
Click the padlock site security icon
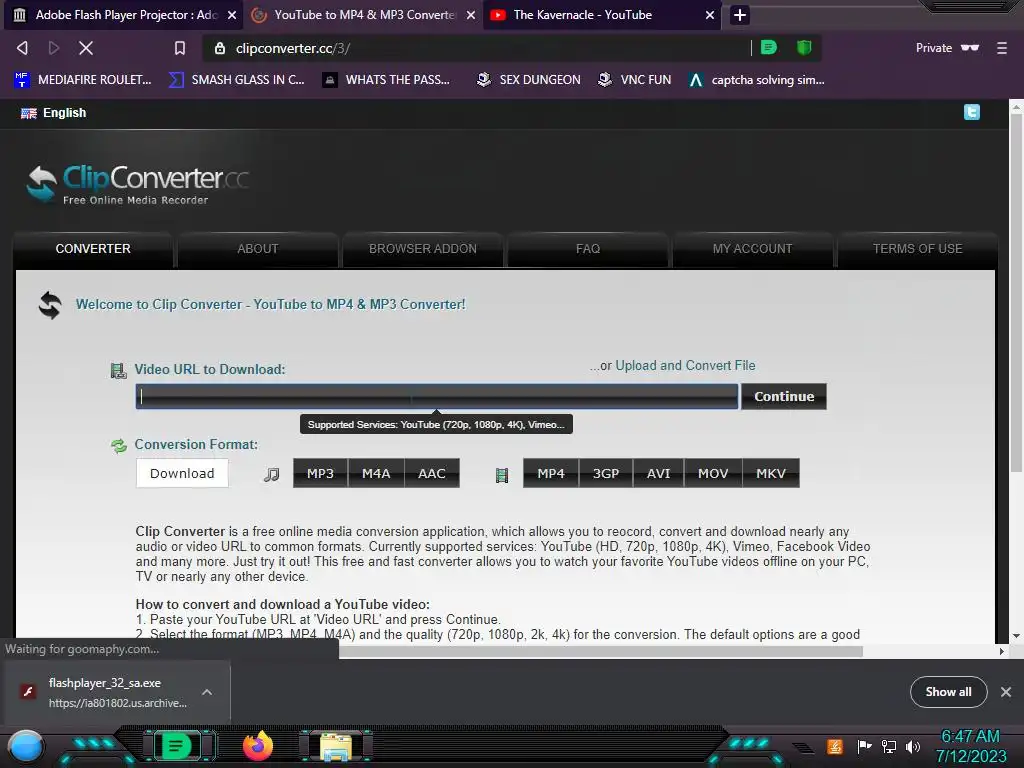pos(220,48)
